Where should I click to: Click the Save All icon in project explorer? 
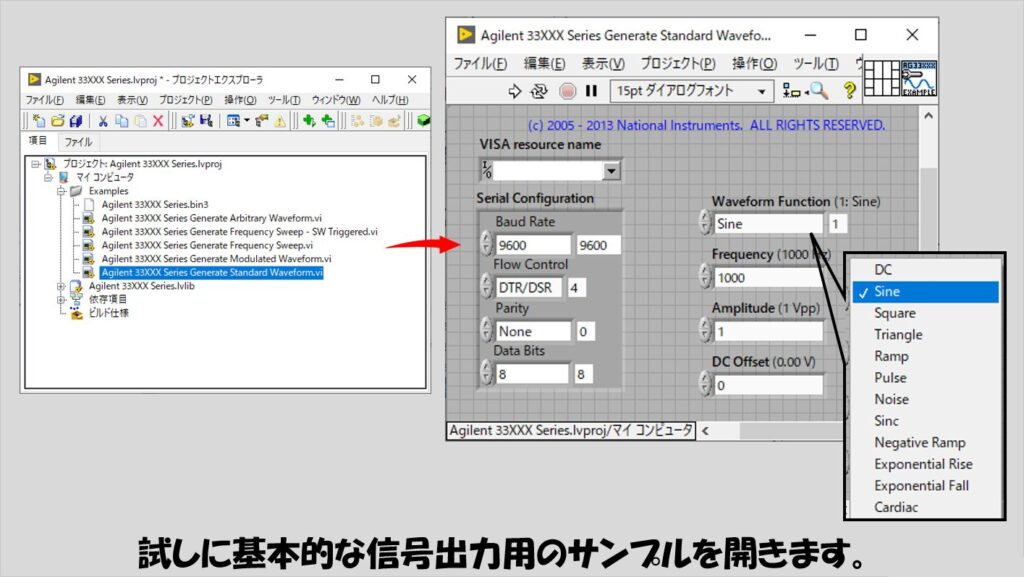pyautogui.click(x=76, y=121)
